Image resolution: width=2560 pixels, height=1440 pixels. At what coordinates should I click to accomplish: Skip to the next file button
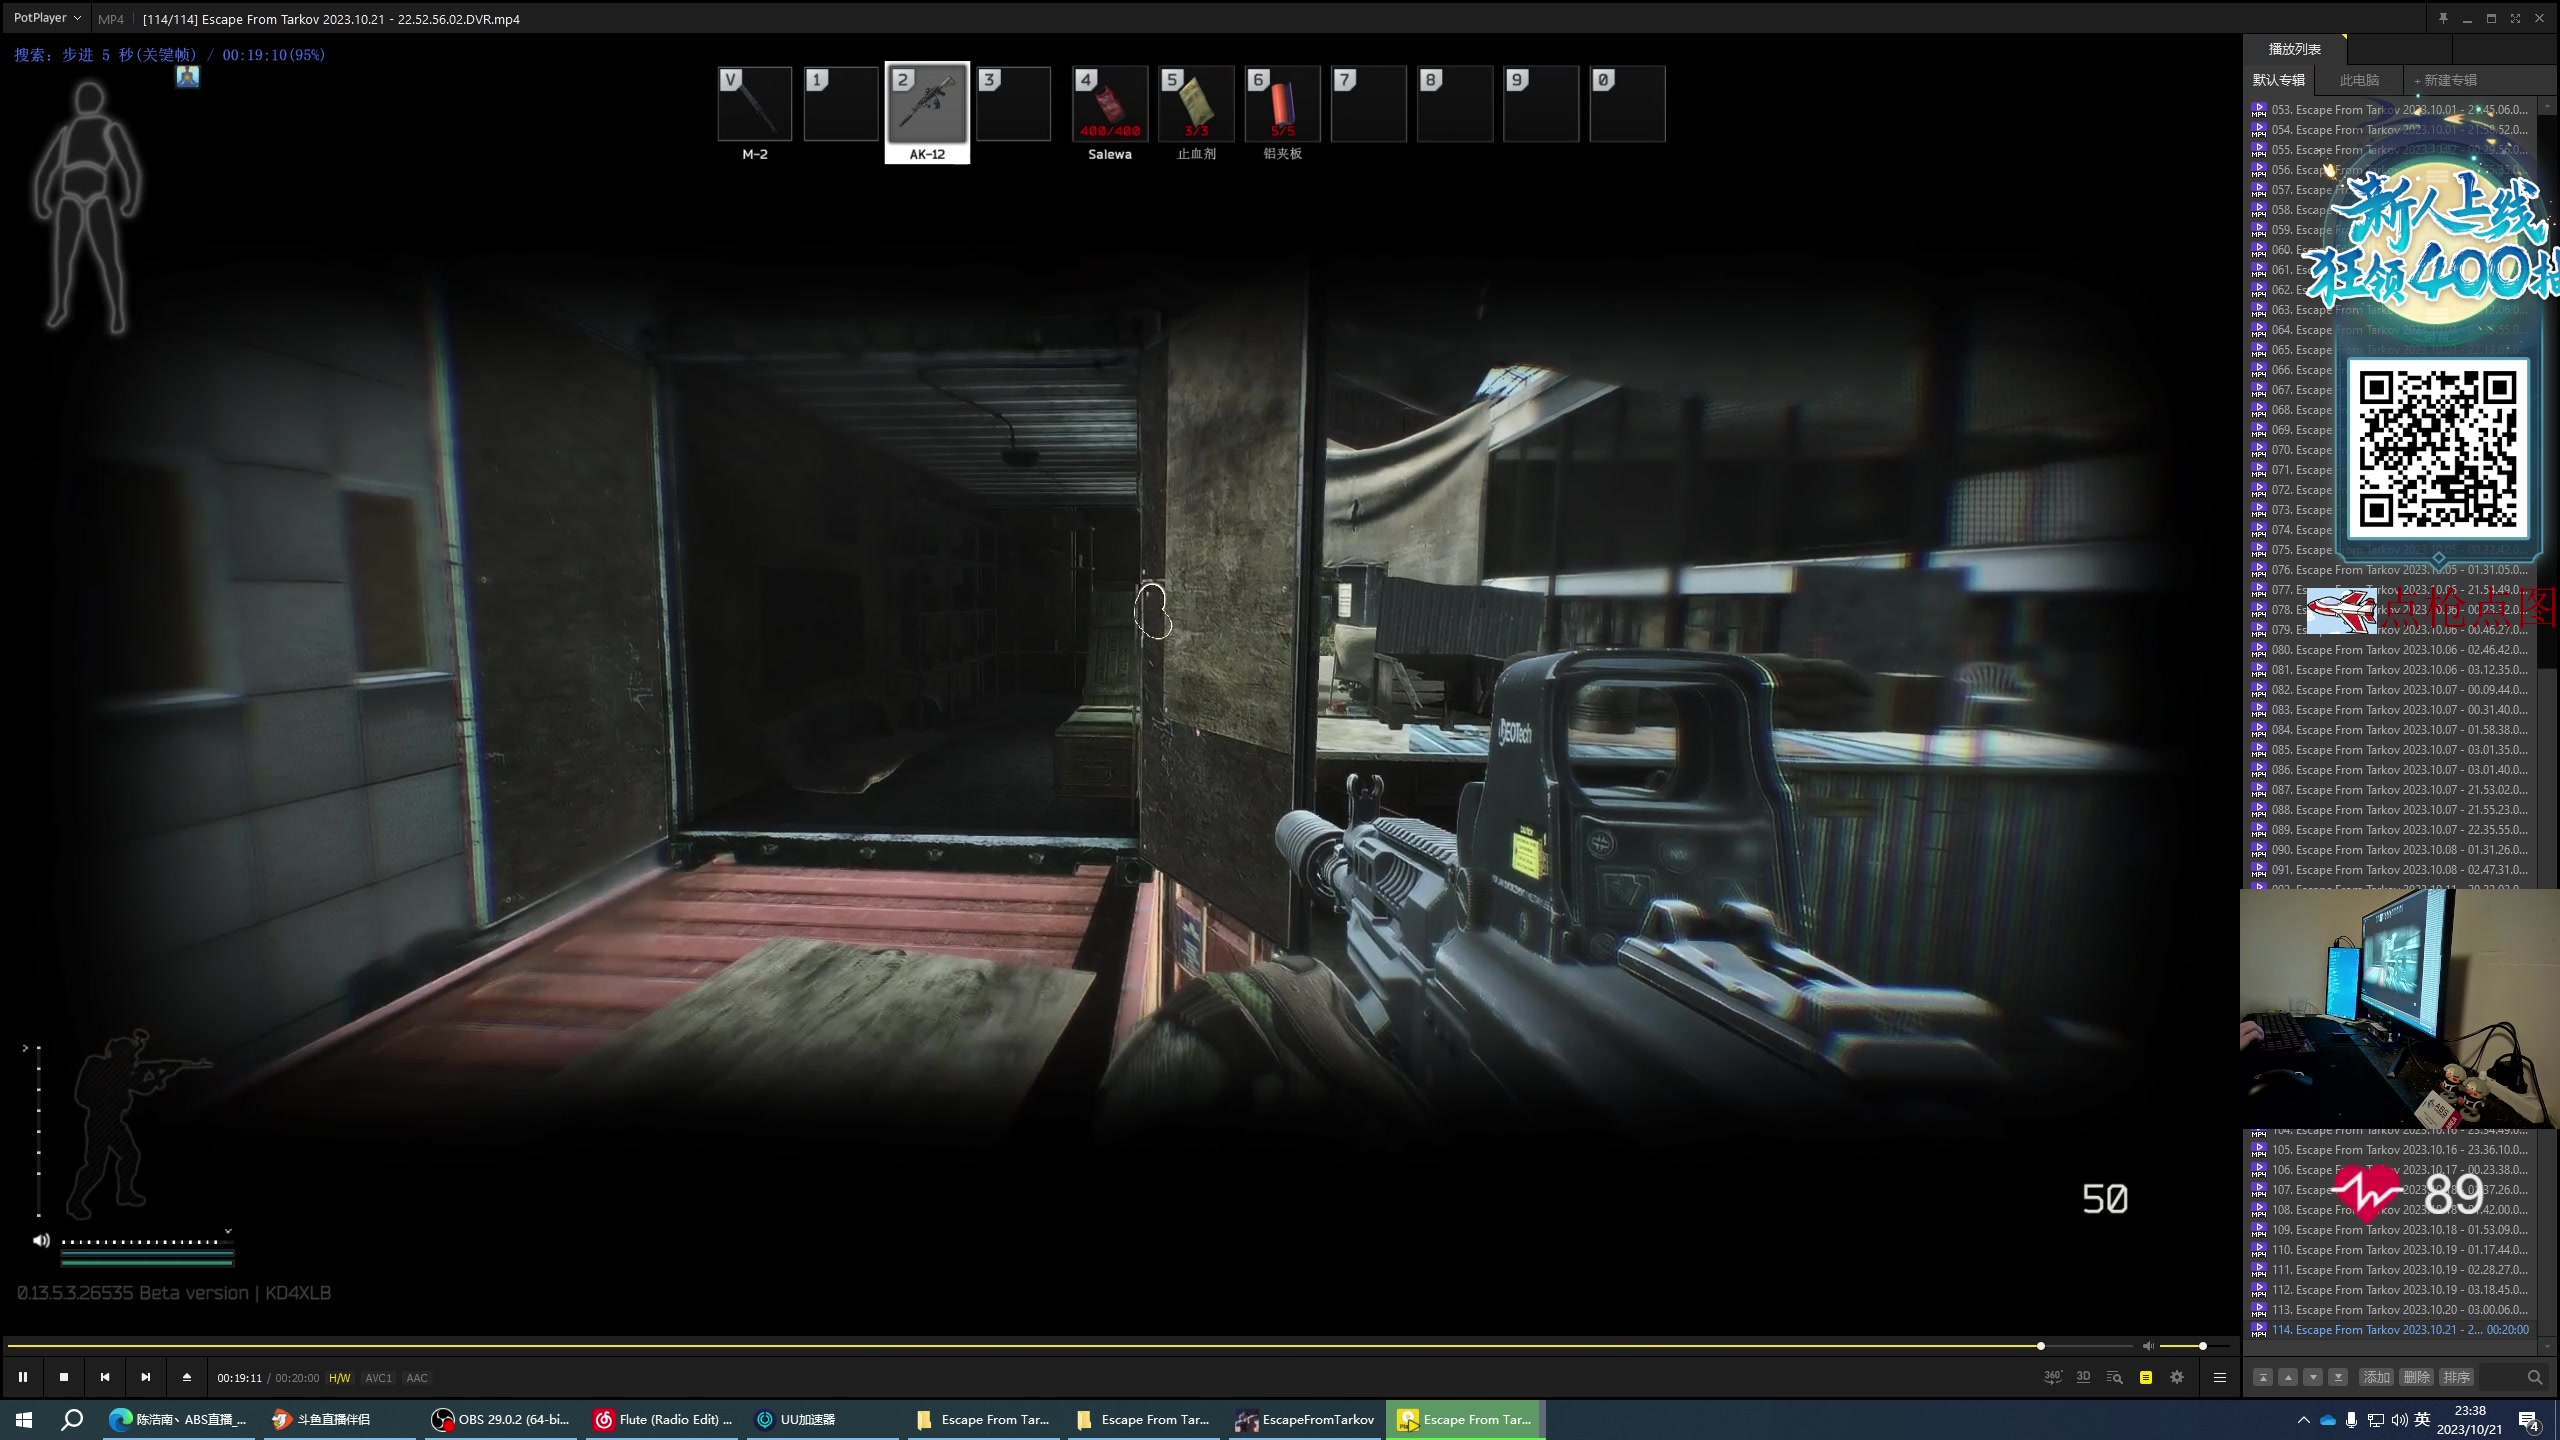click(x=146, y=1377)
